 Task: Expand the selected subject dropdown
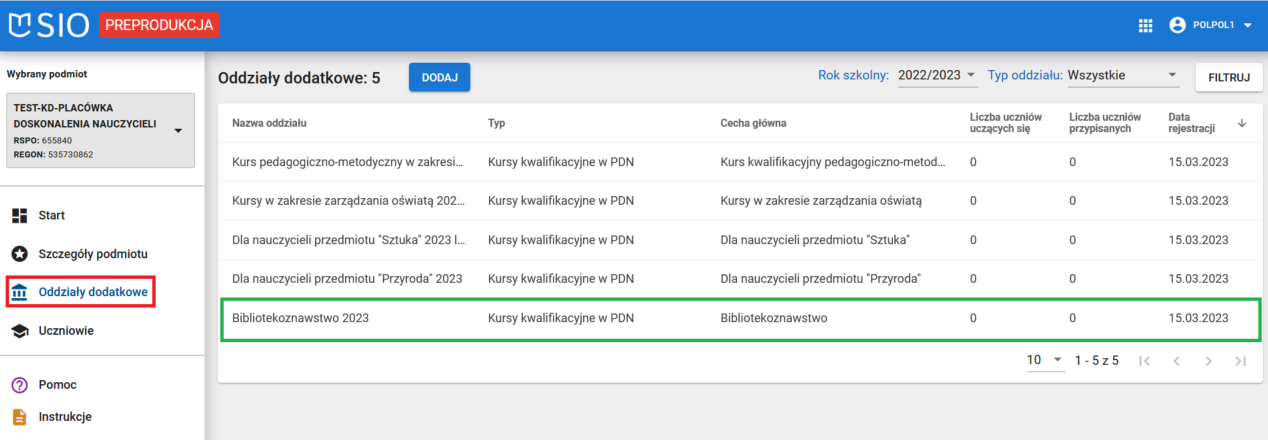(178, 130)
